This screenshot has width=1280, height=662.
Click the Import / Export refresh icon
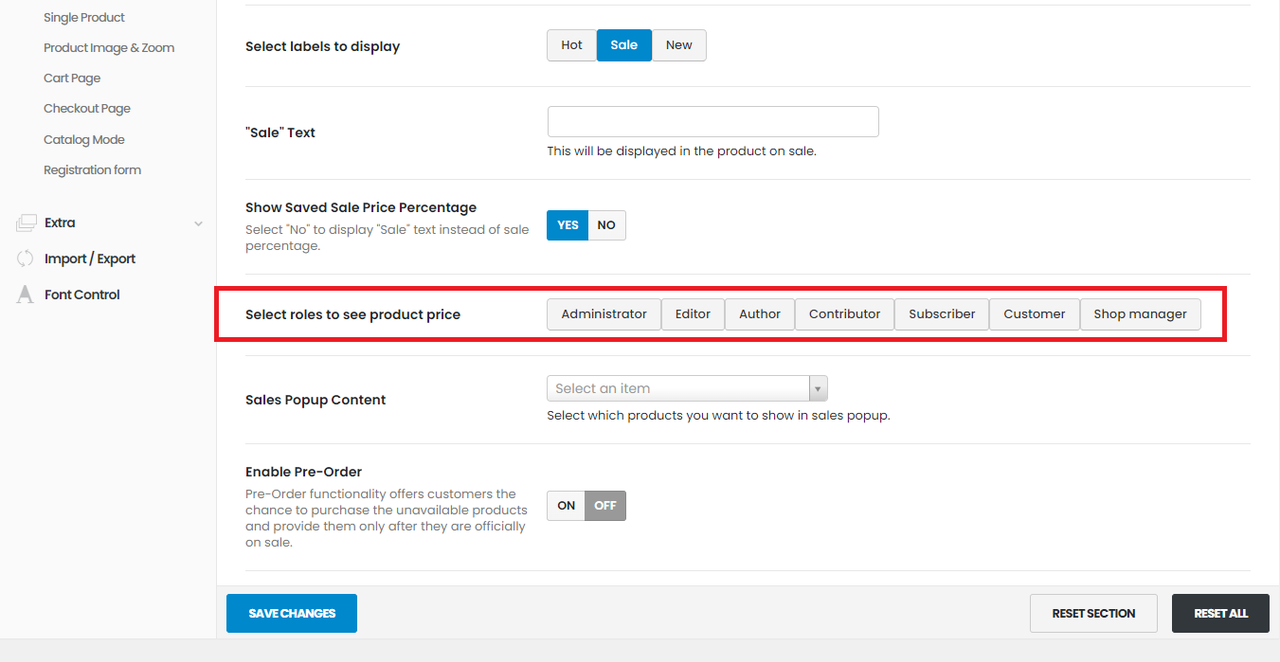[25, 259]
